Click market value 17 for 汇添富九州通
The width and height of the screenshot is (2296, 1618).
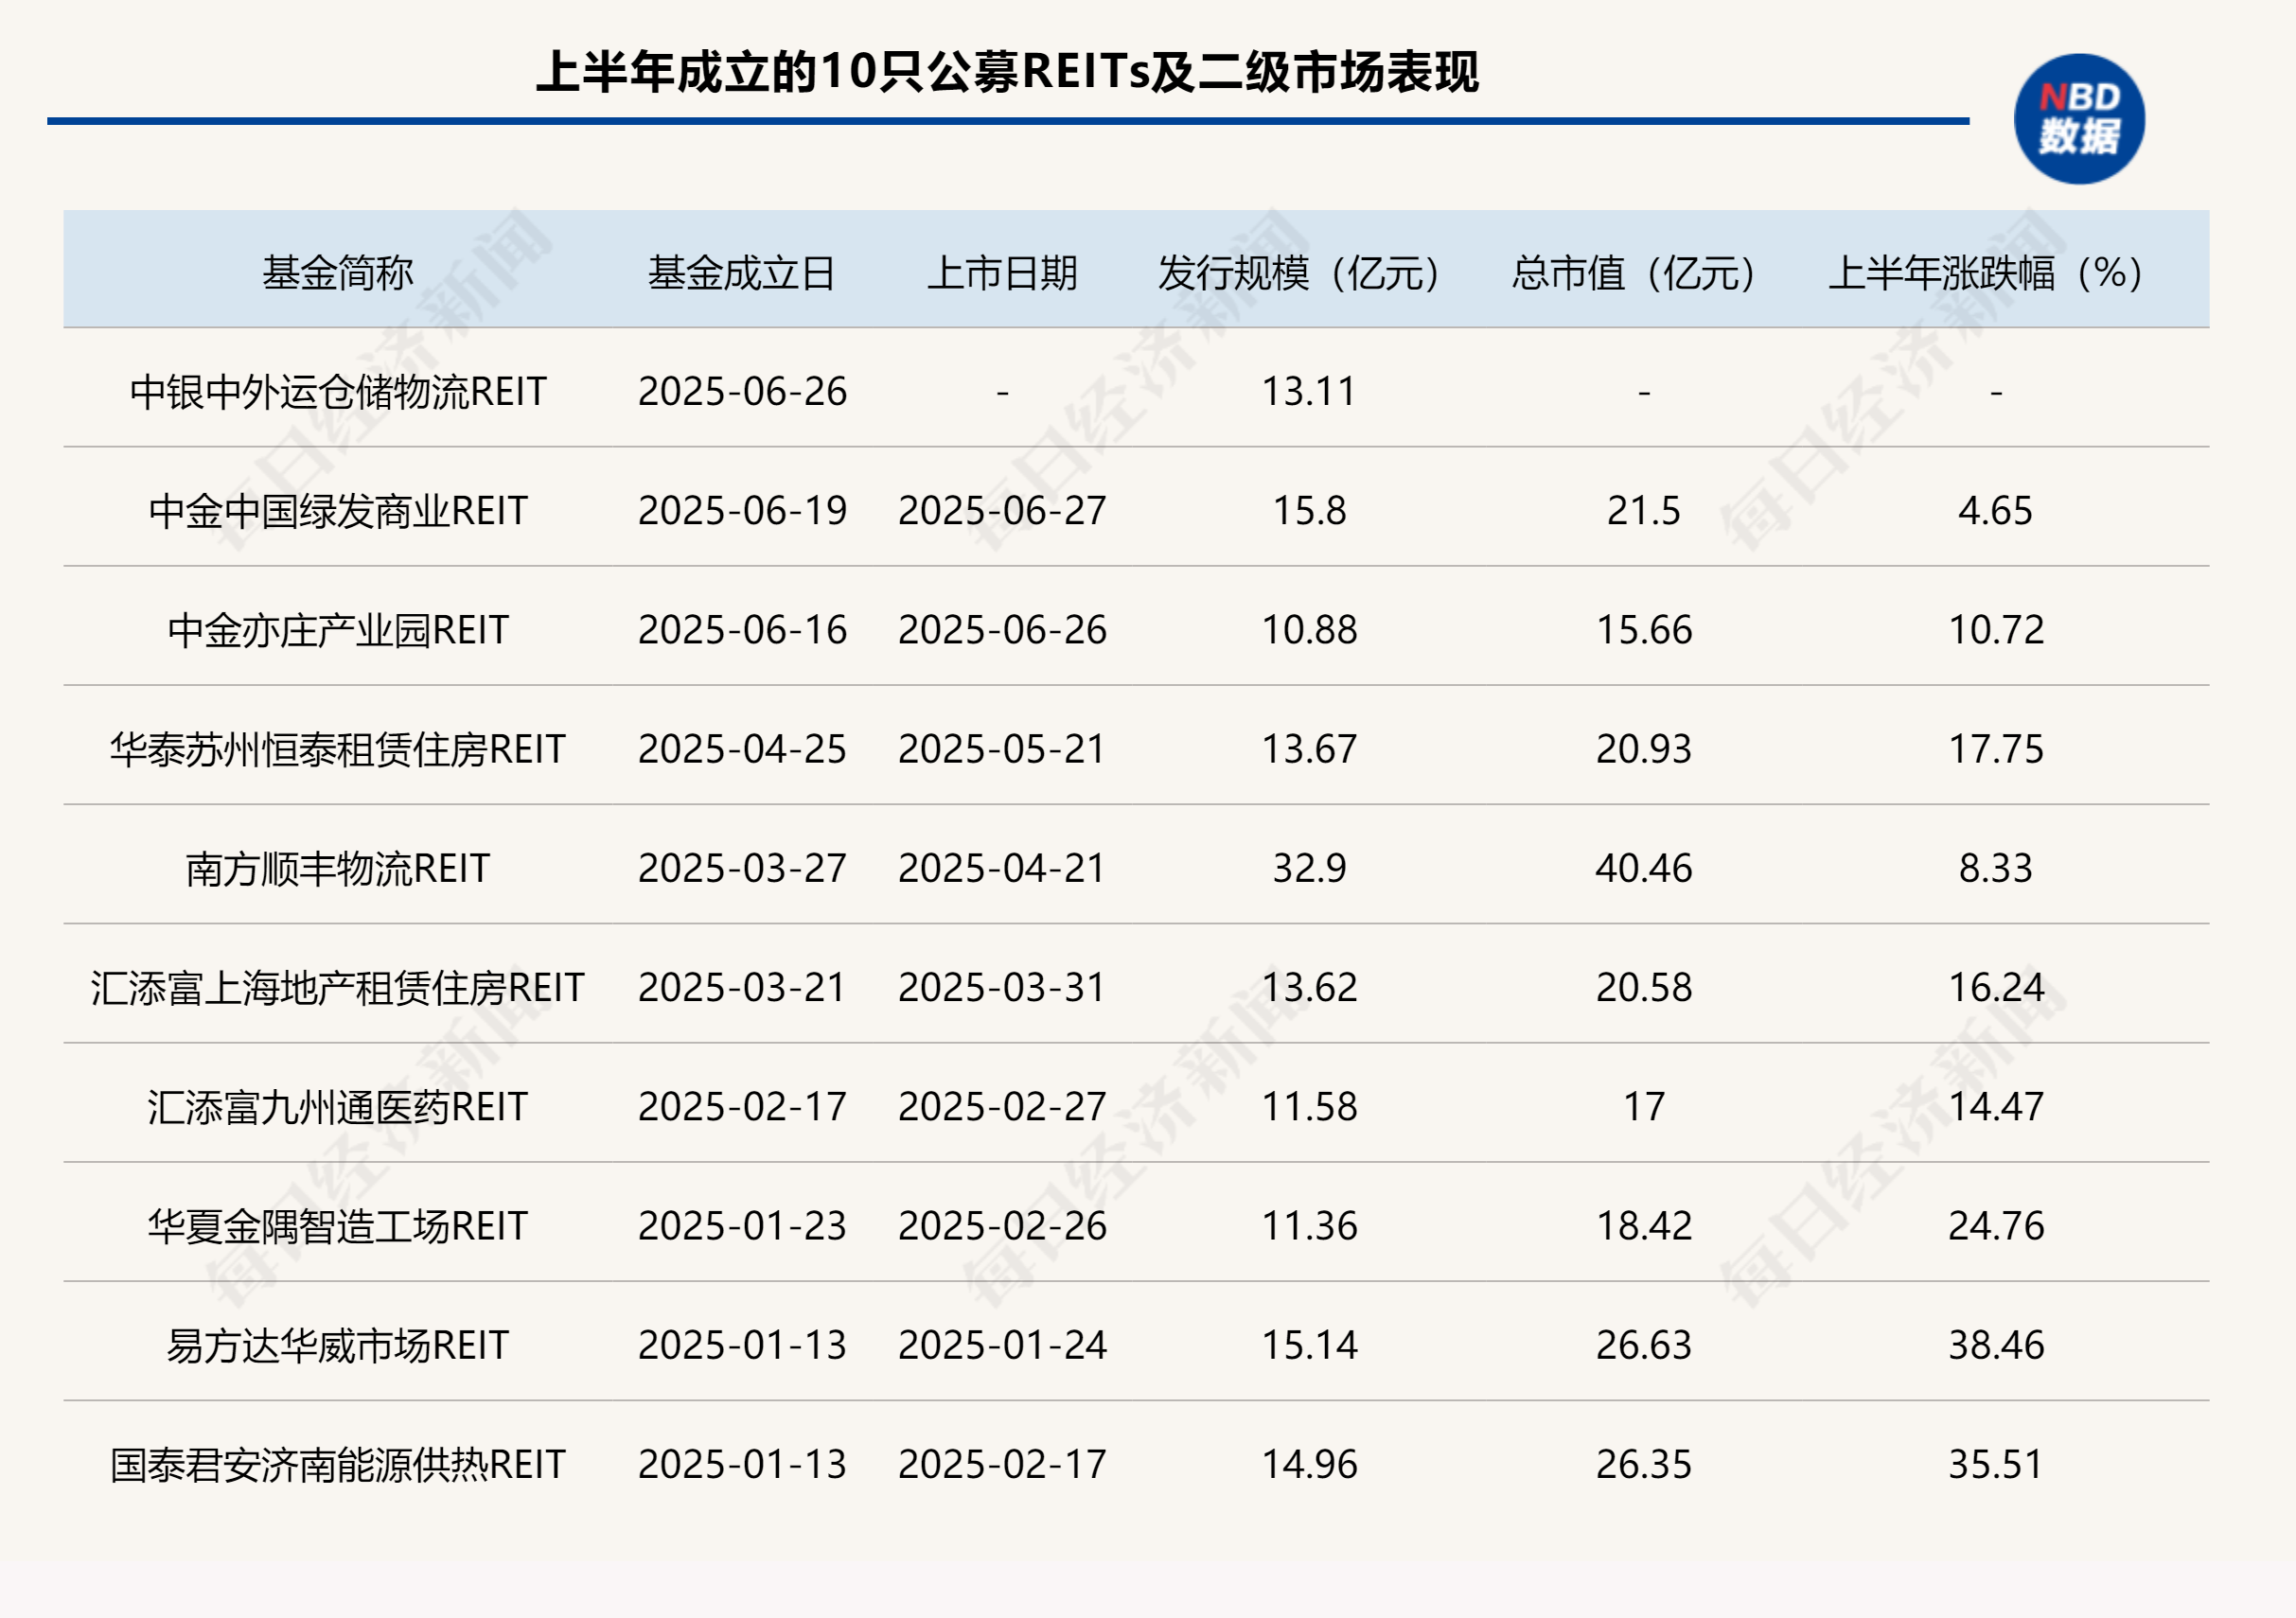(1644, 1106)
